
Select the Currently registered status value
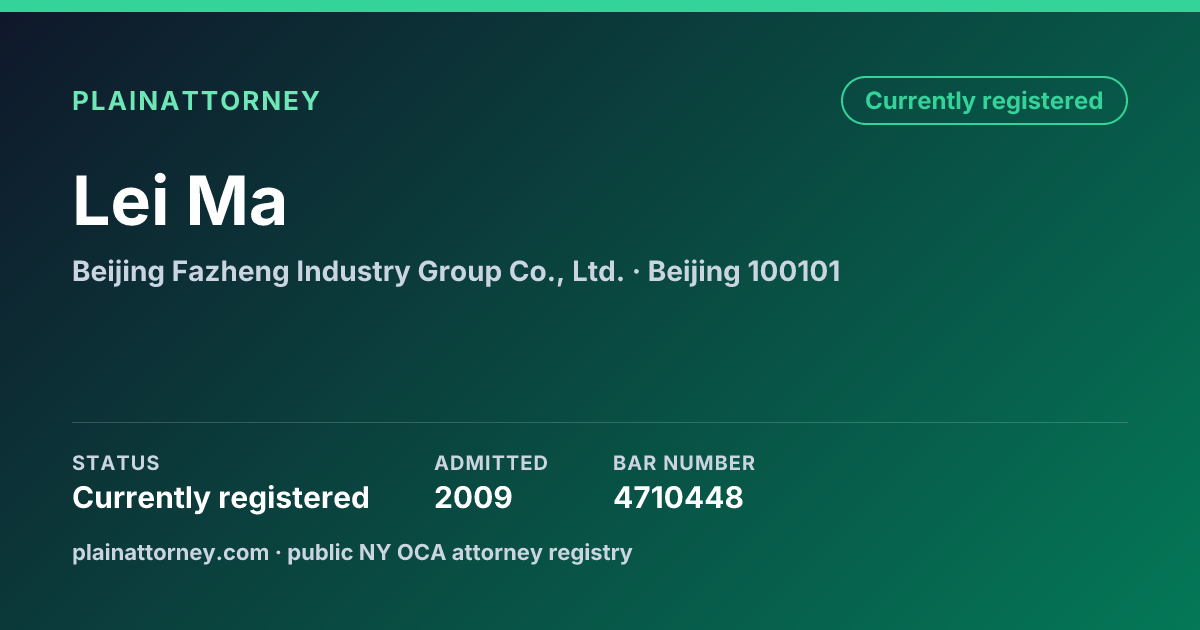click(221, 497)
